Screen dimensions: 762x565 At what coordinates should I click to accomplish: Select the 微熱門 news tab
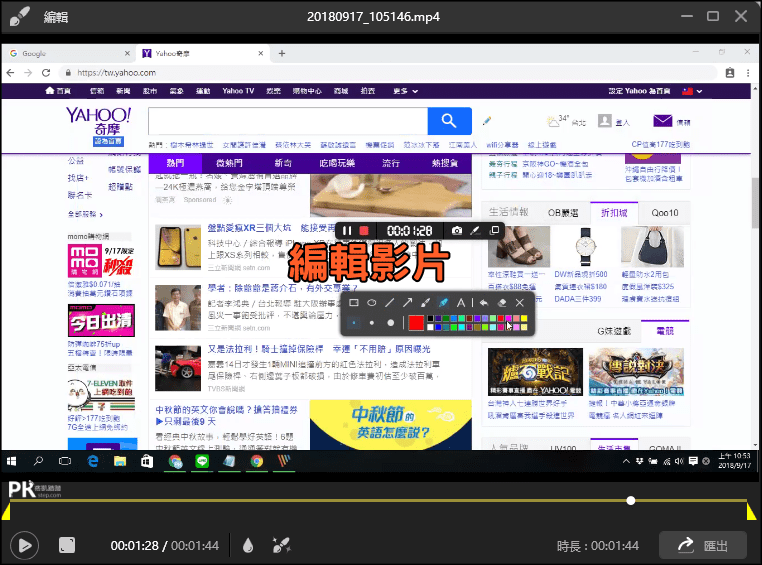(x=229, y=163)
